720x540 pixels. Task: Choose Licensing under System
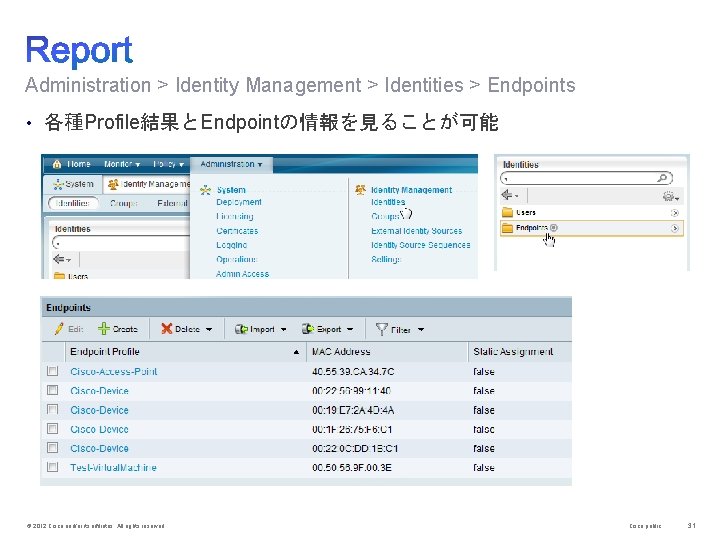(x=235, y=216)
